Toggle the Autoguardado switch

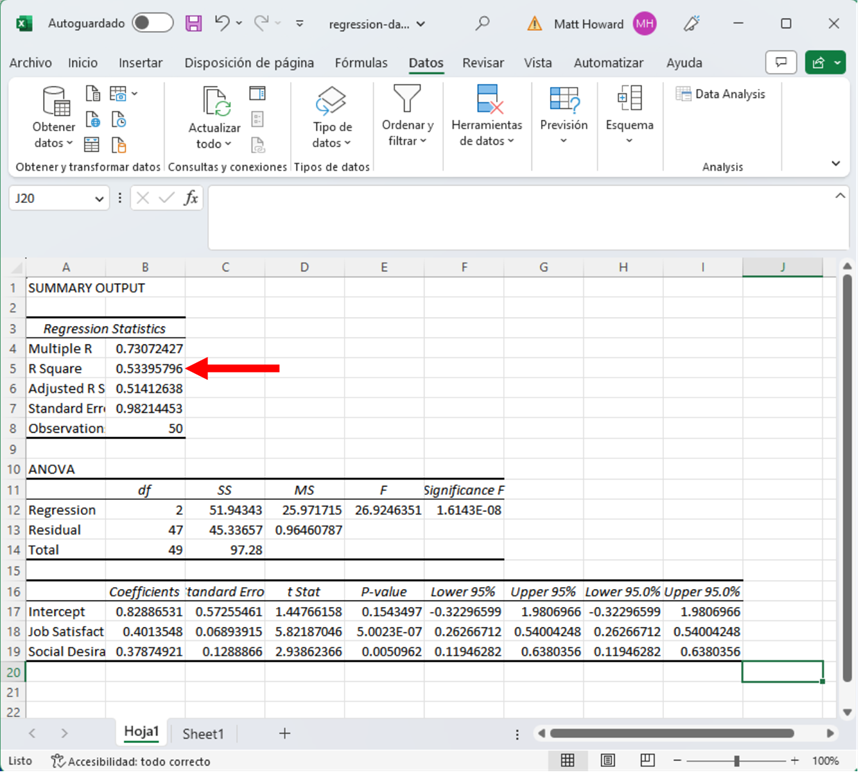pos(152,23)
